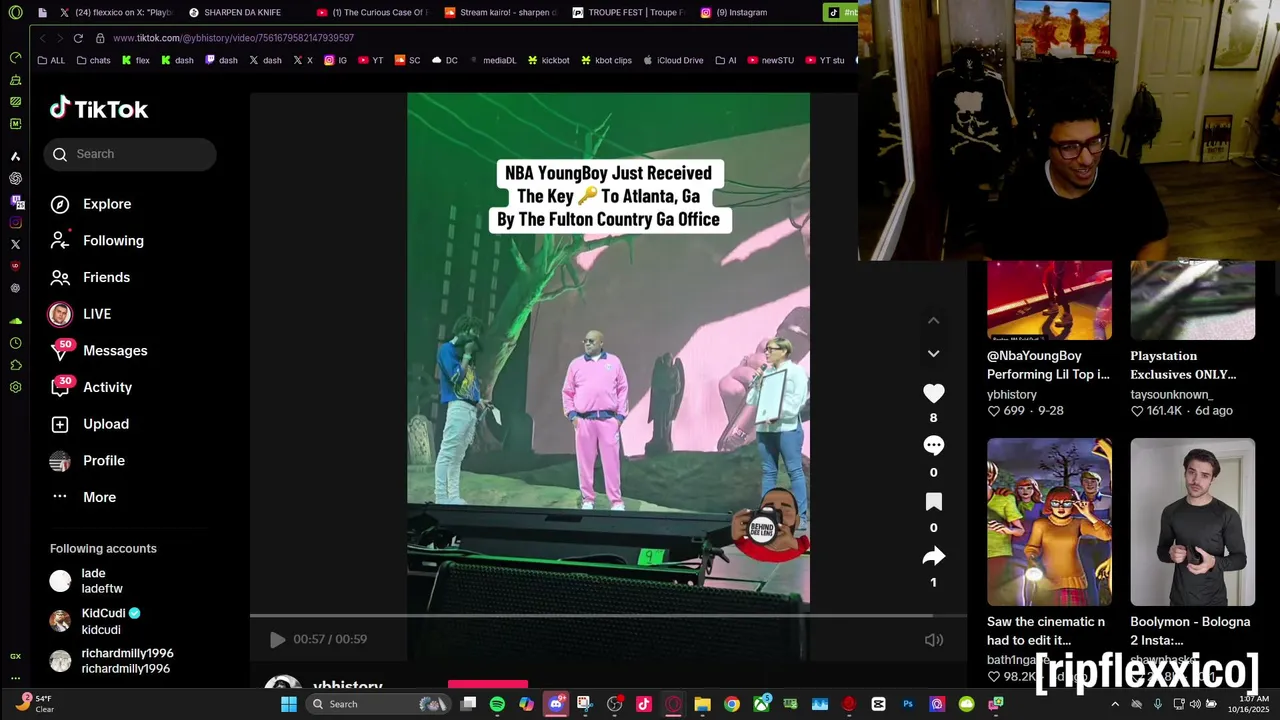This screenshot has height=720, width=1280.
Task: Bookmark the video to favorites
Action: pos(933,501)
